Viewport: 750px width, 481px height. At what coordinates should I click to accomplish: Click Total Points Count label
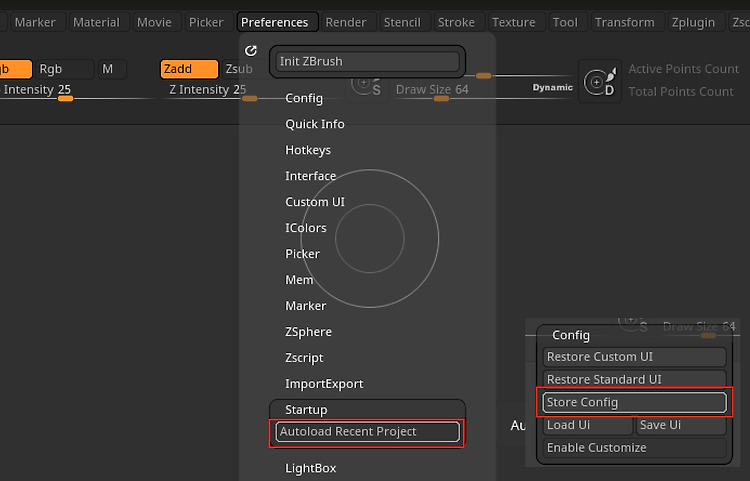click(681, 92)
